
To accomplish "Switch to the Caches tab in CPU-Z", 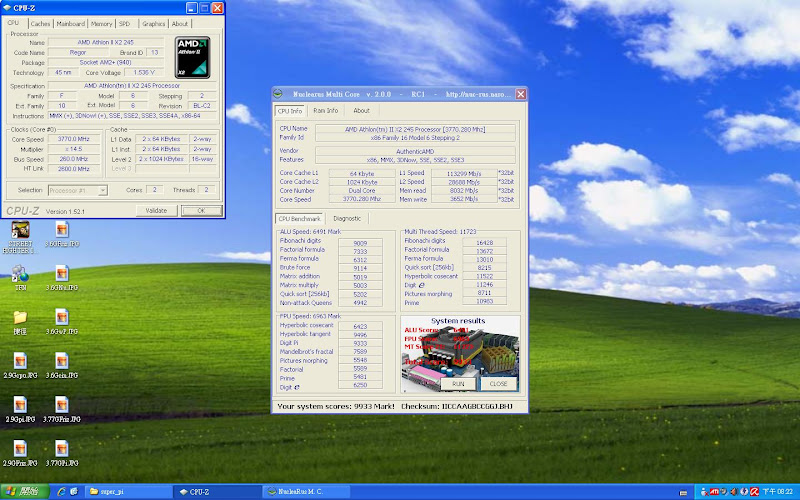I will click(41, 23).
